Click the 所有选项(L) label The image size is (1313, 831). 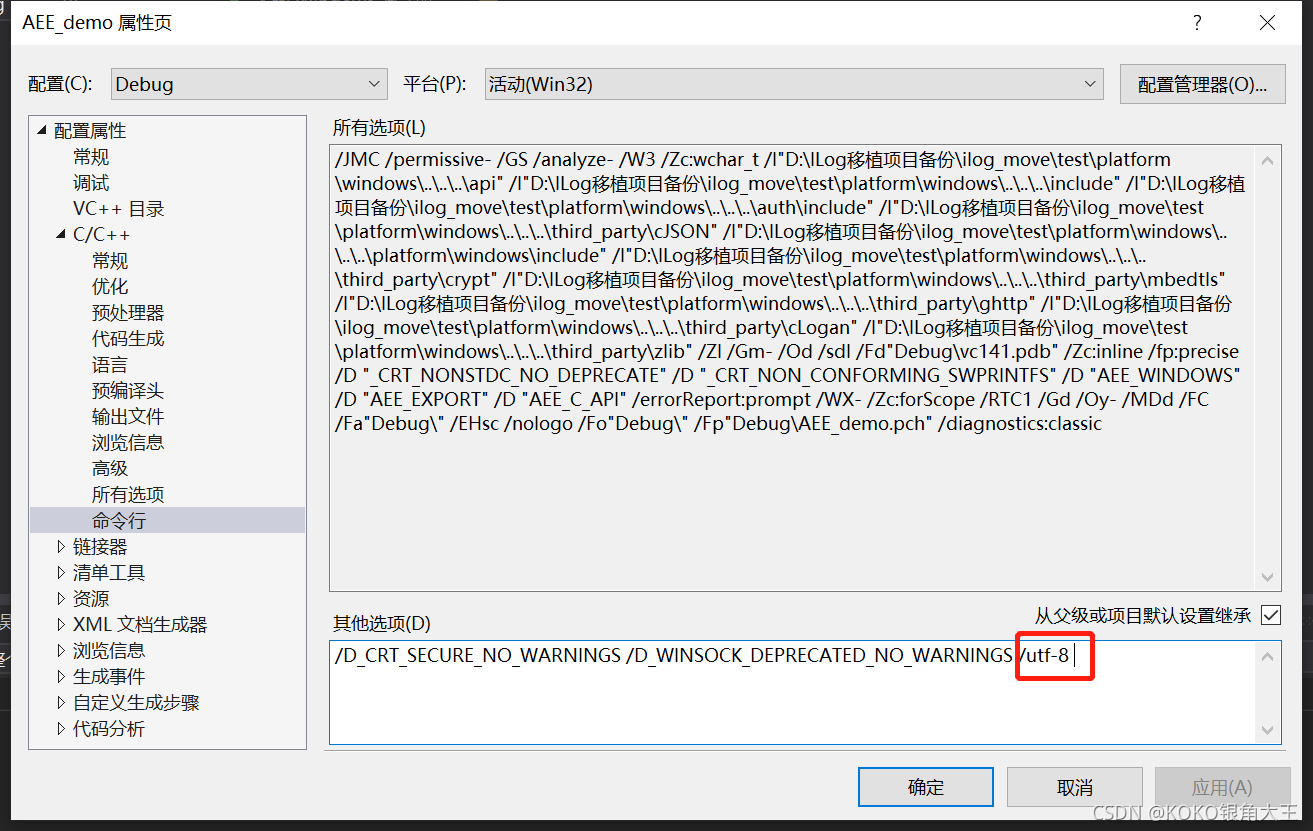tap(379, 127)
